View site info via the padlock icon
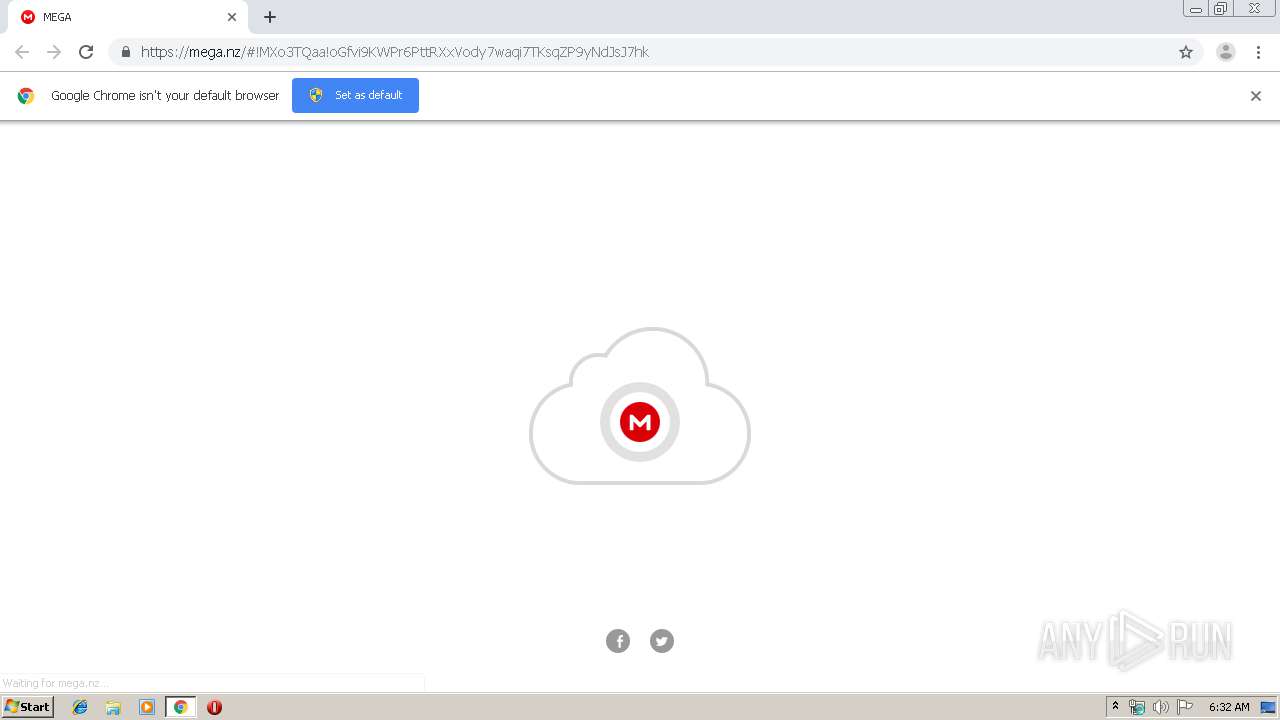The image size is (1280, 720). [125, 52]
